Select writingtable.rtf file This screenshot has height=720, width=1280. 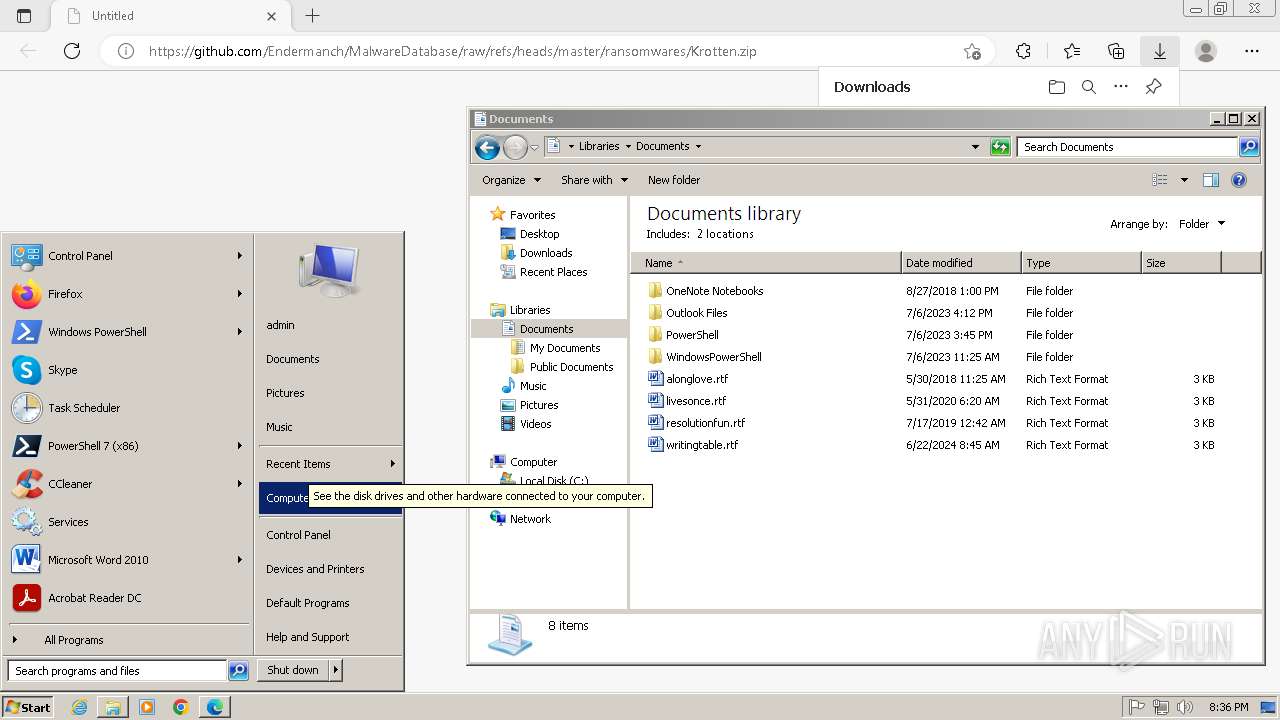click(x=702, y=445)
